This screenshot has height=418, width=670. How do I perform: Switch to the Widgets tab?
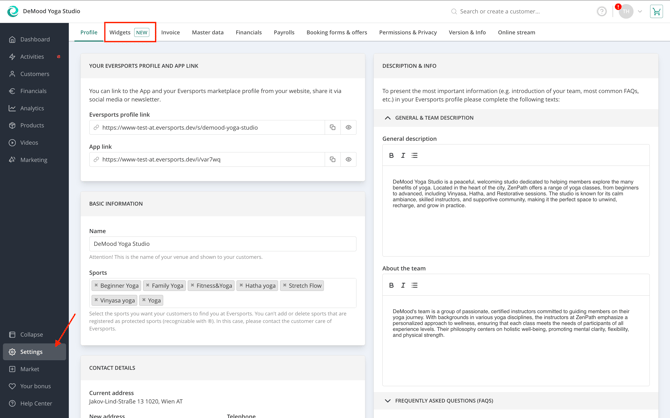click(129, 32)
